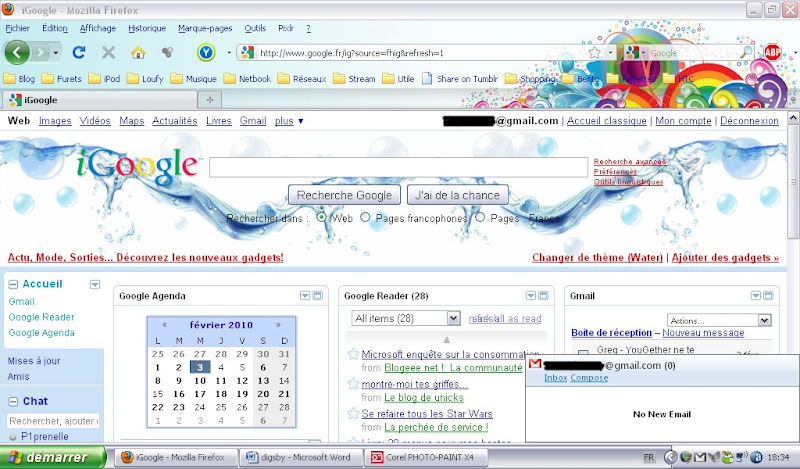Click the Firefox URL address bar
The image size is (800, 469).
coord(422,53)
